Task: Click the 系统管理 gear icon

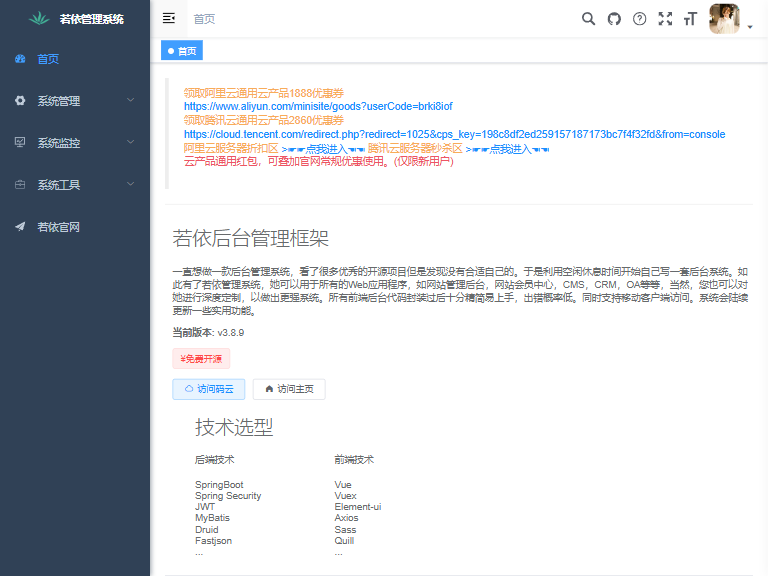Action: point(20,101)
